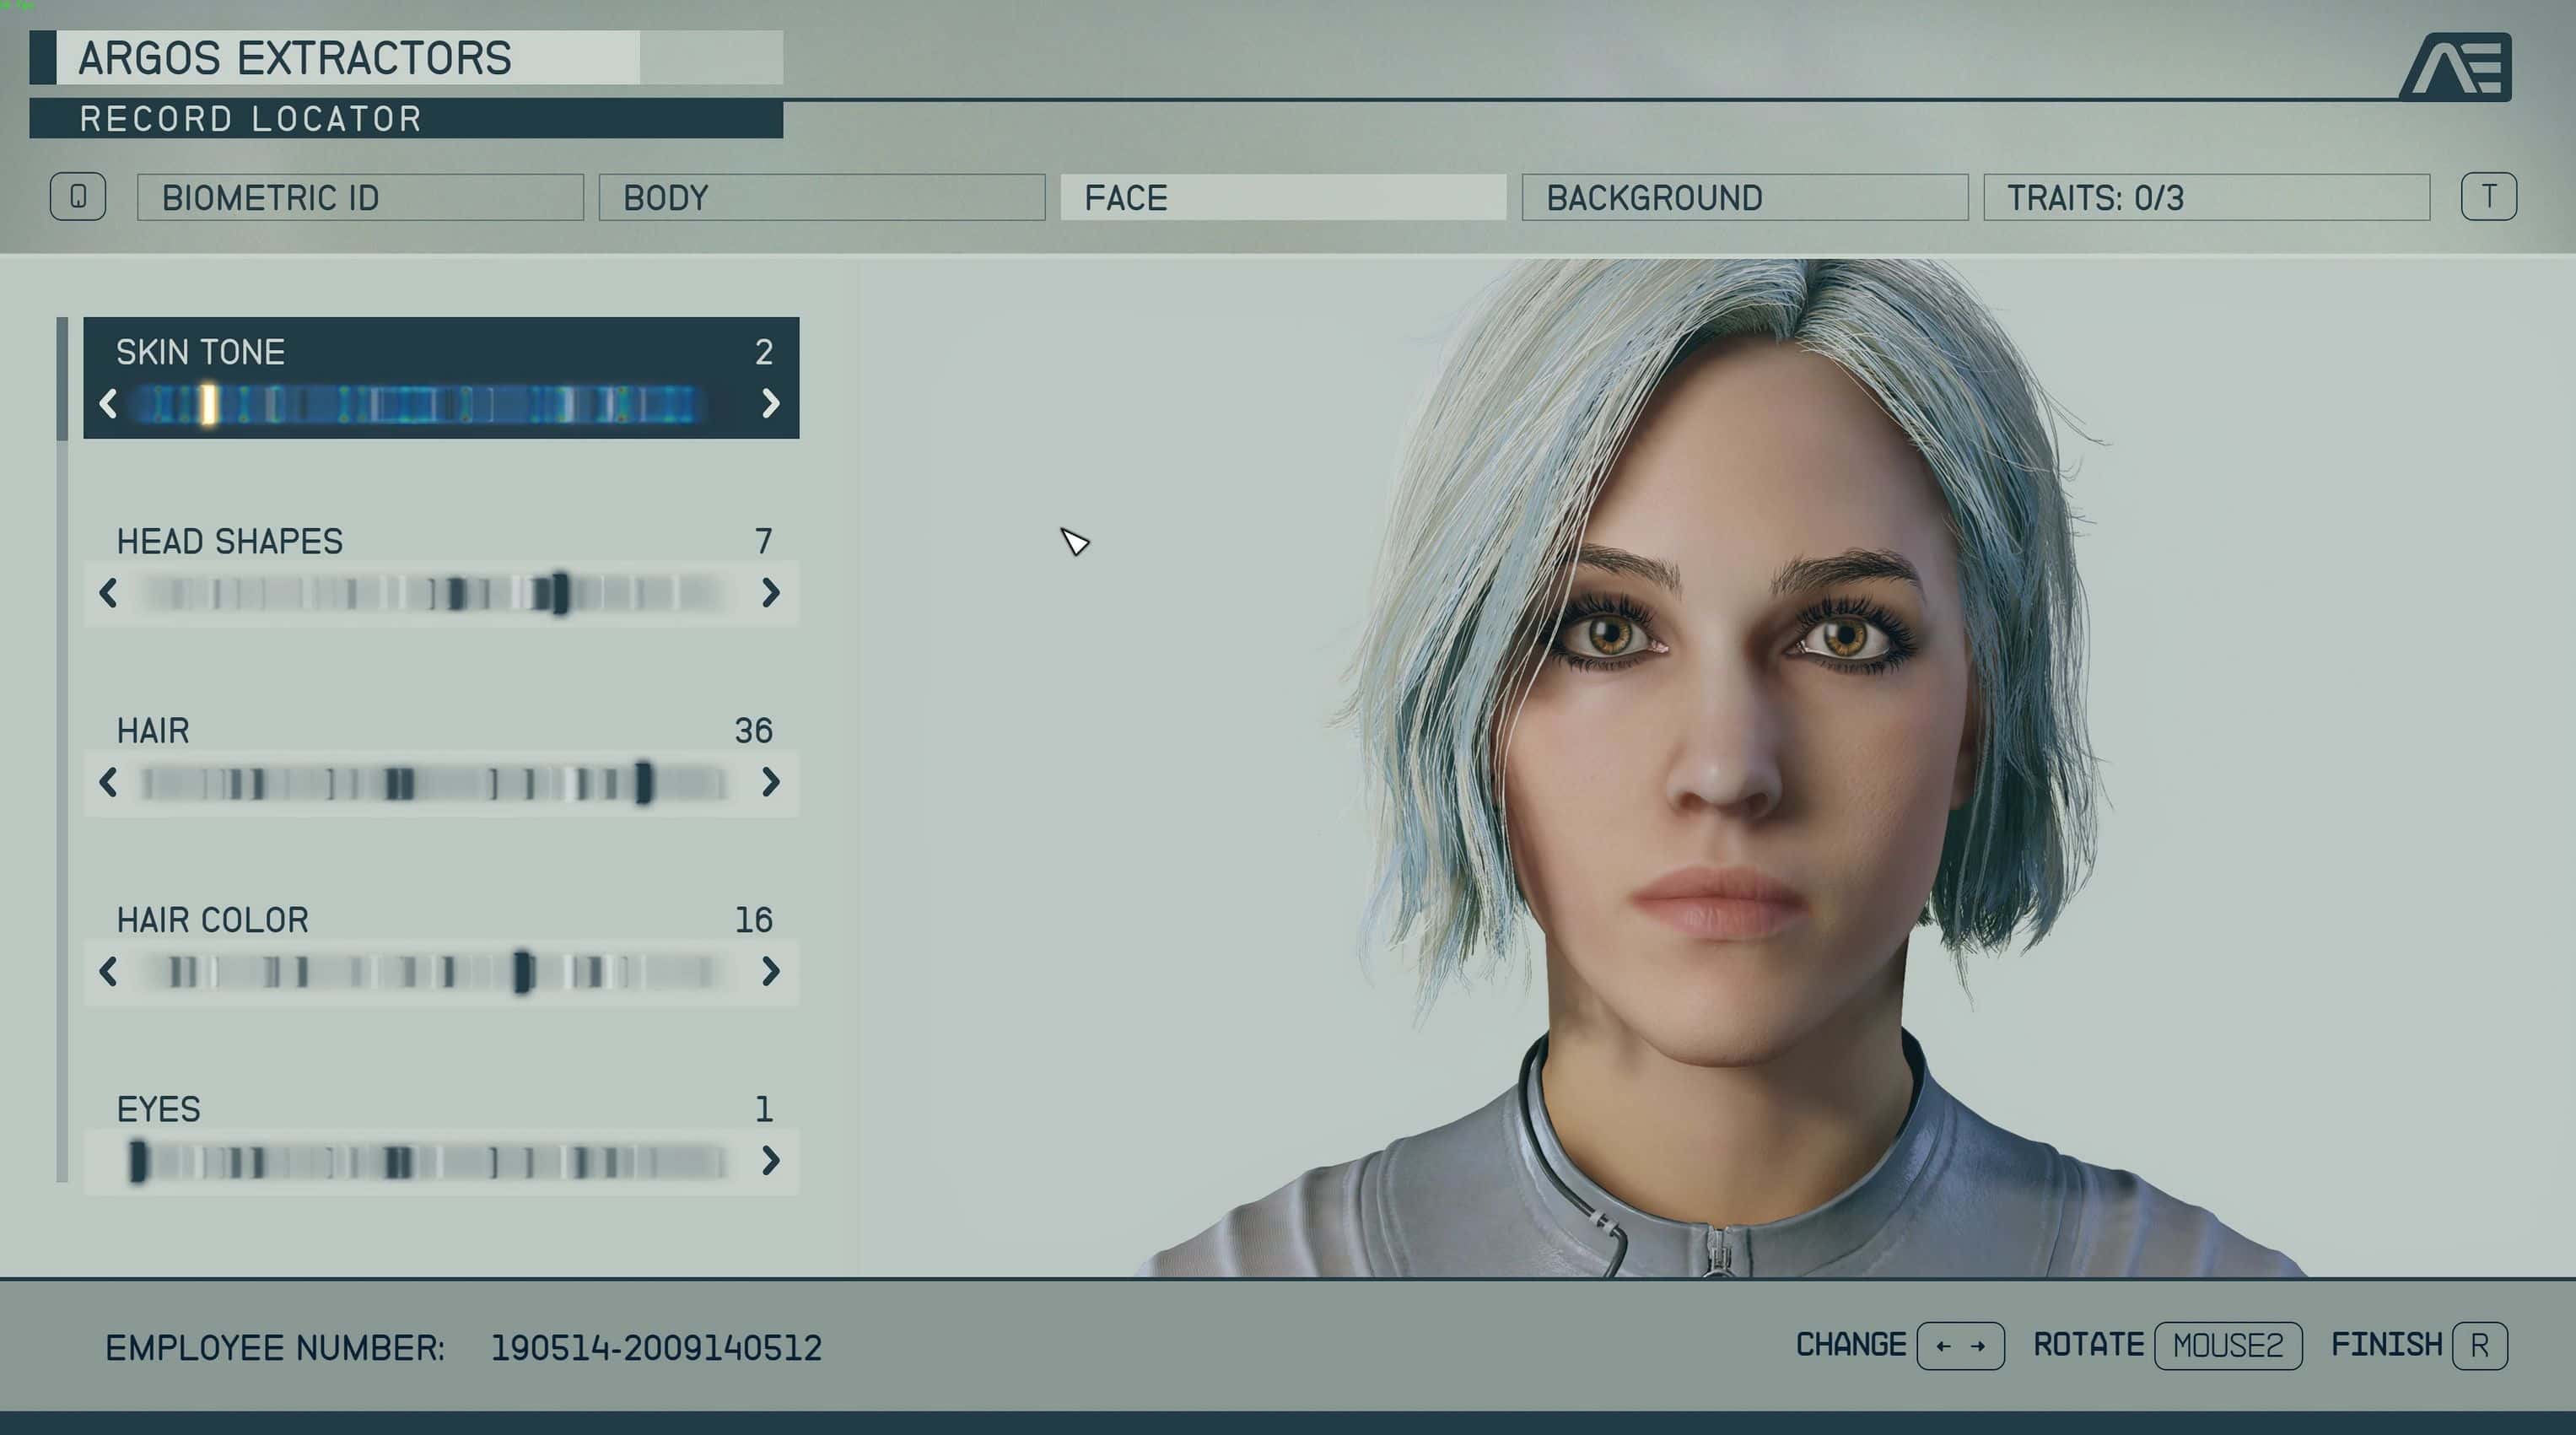Open the Biometric ID tab
Image resolution: width=2576 pixels, height=1435 pixels.
click(x=360, y=198)
